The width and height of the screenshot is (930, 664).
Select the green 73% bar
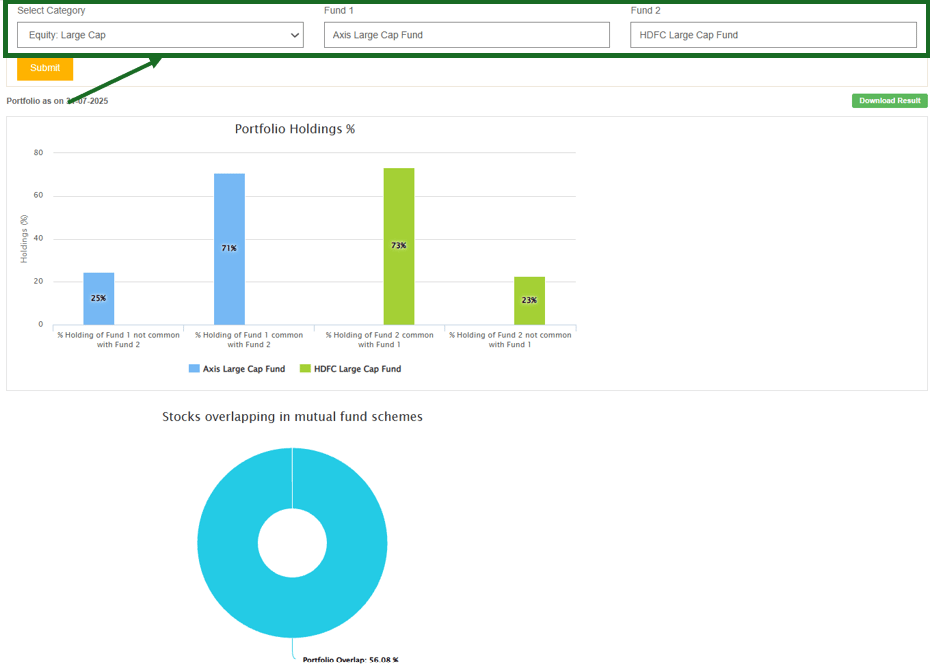tap(399, 246)
